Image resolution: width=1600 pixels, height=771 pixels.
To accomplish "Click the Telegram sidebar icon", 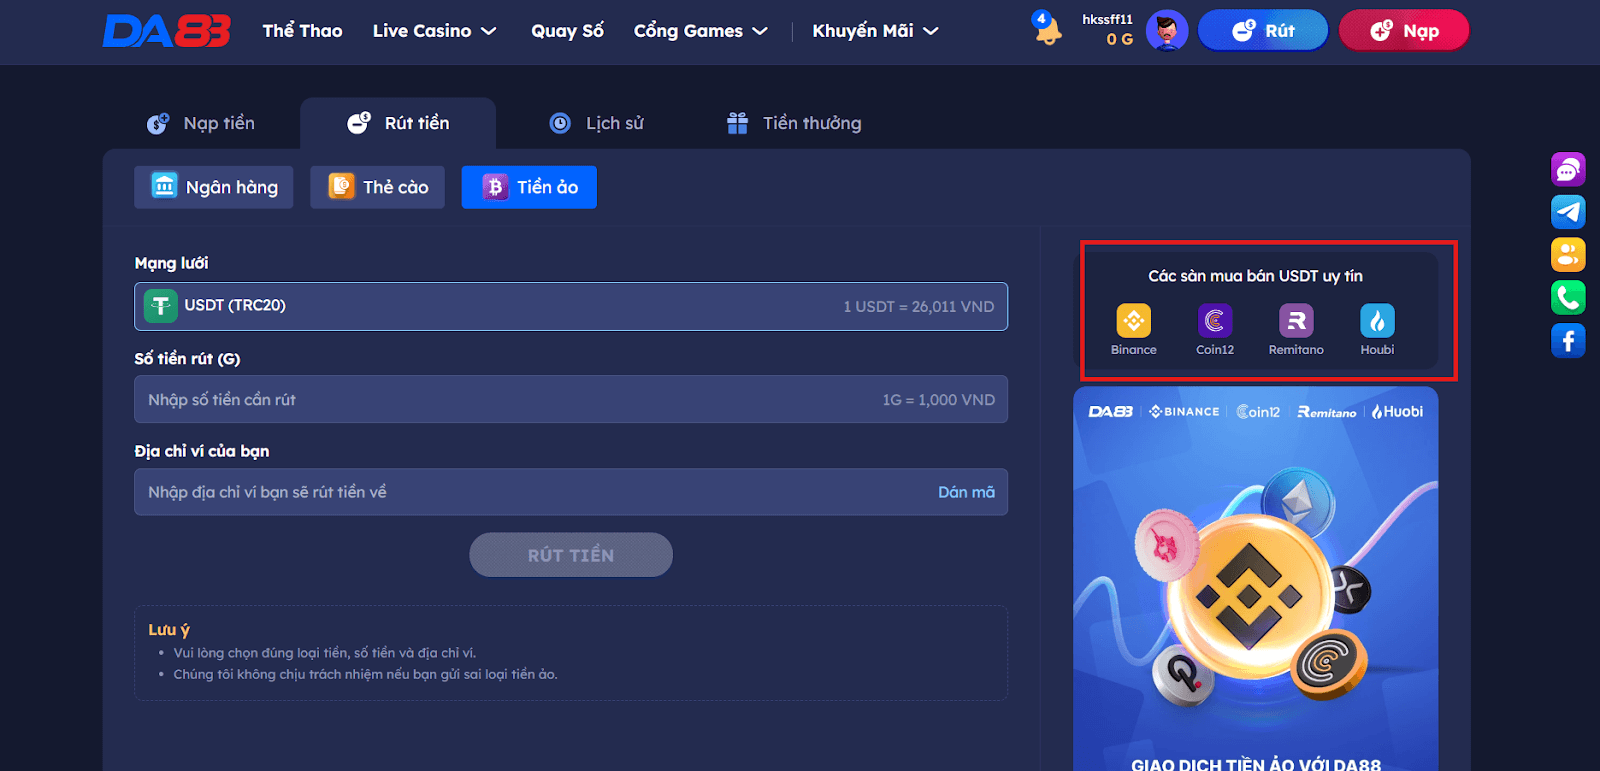I will pos(1568,212).
